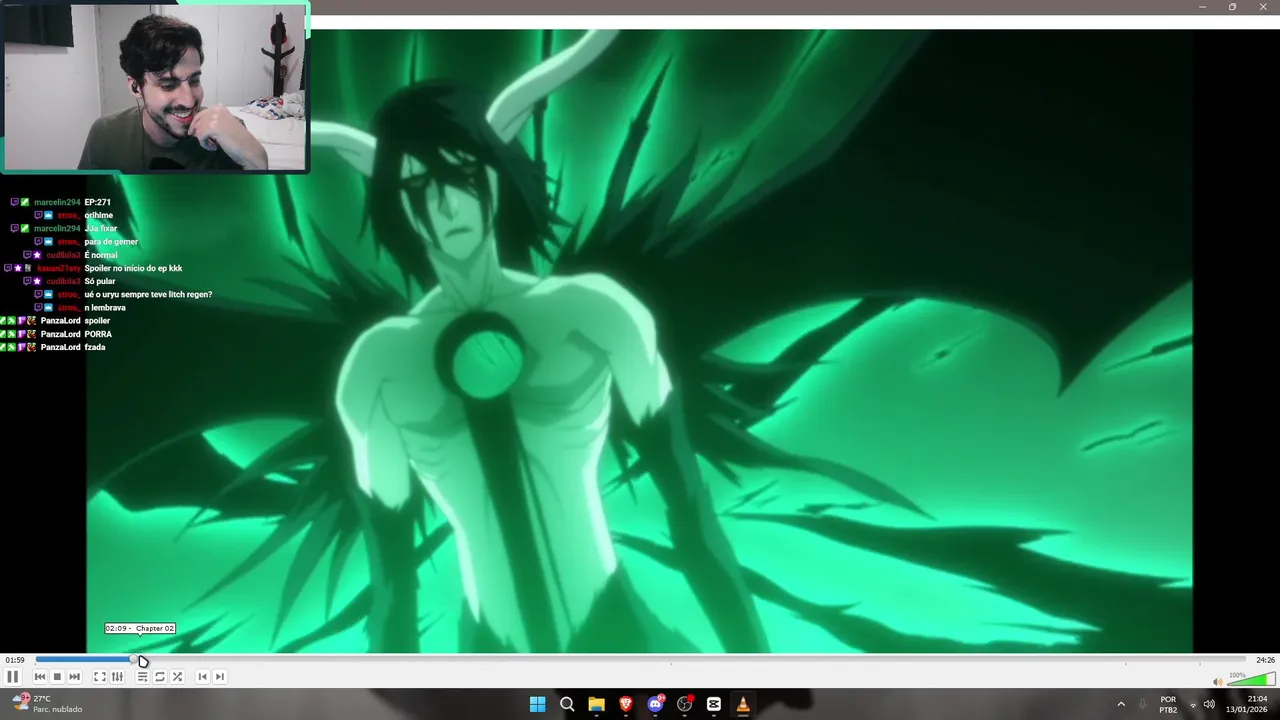
Task: Click the anime video playback area
Action: coord(640,341)
